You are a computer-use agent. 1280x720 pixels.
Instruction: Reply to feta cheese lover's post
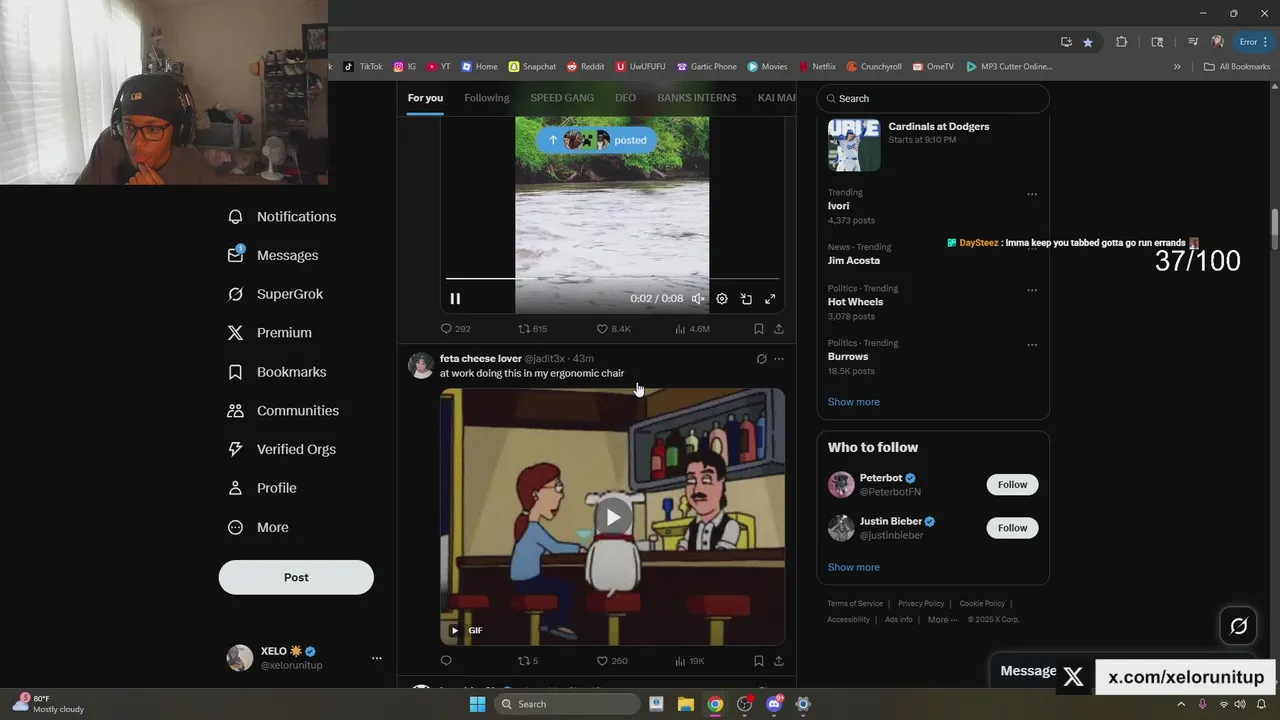pyautogui.click(x=446, y=660)
